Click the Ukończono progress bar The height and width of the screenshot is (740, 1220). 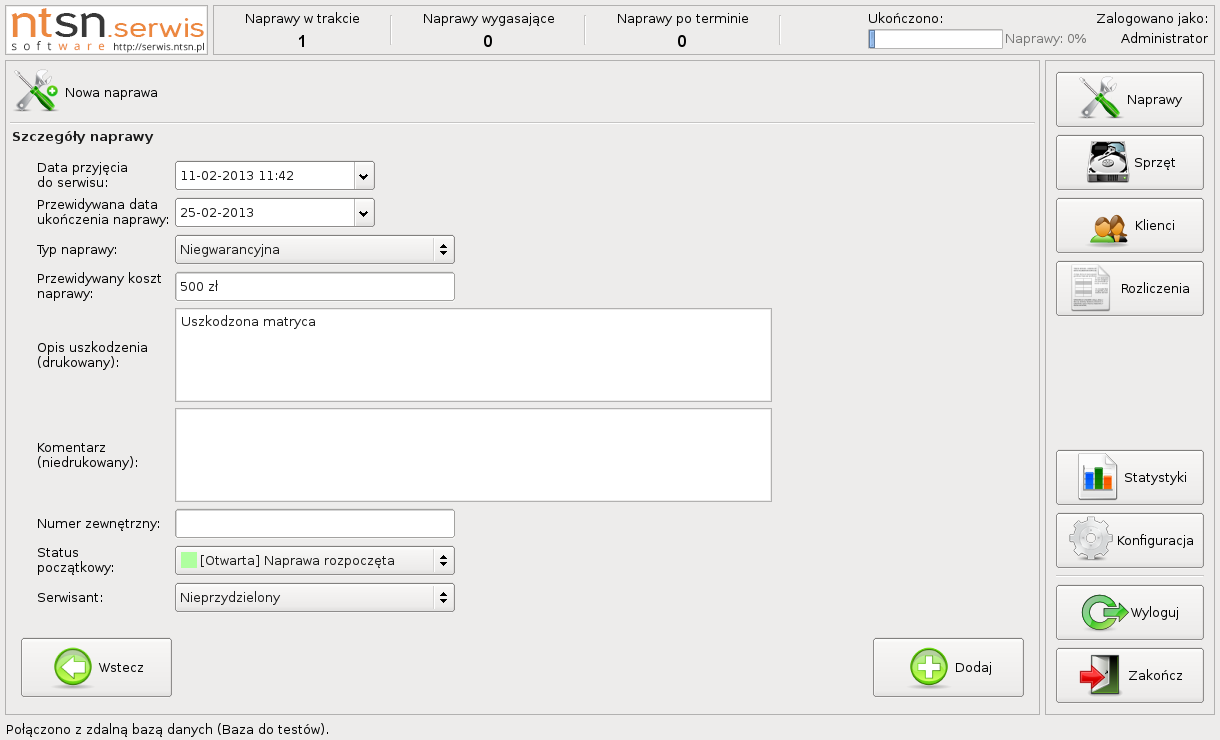click(935, 39)
